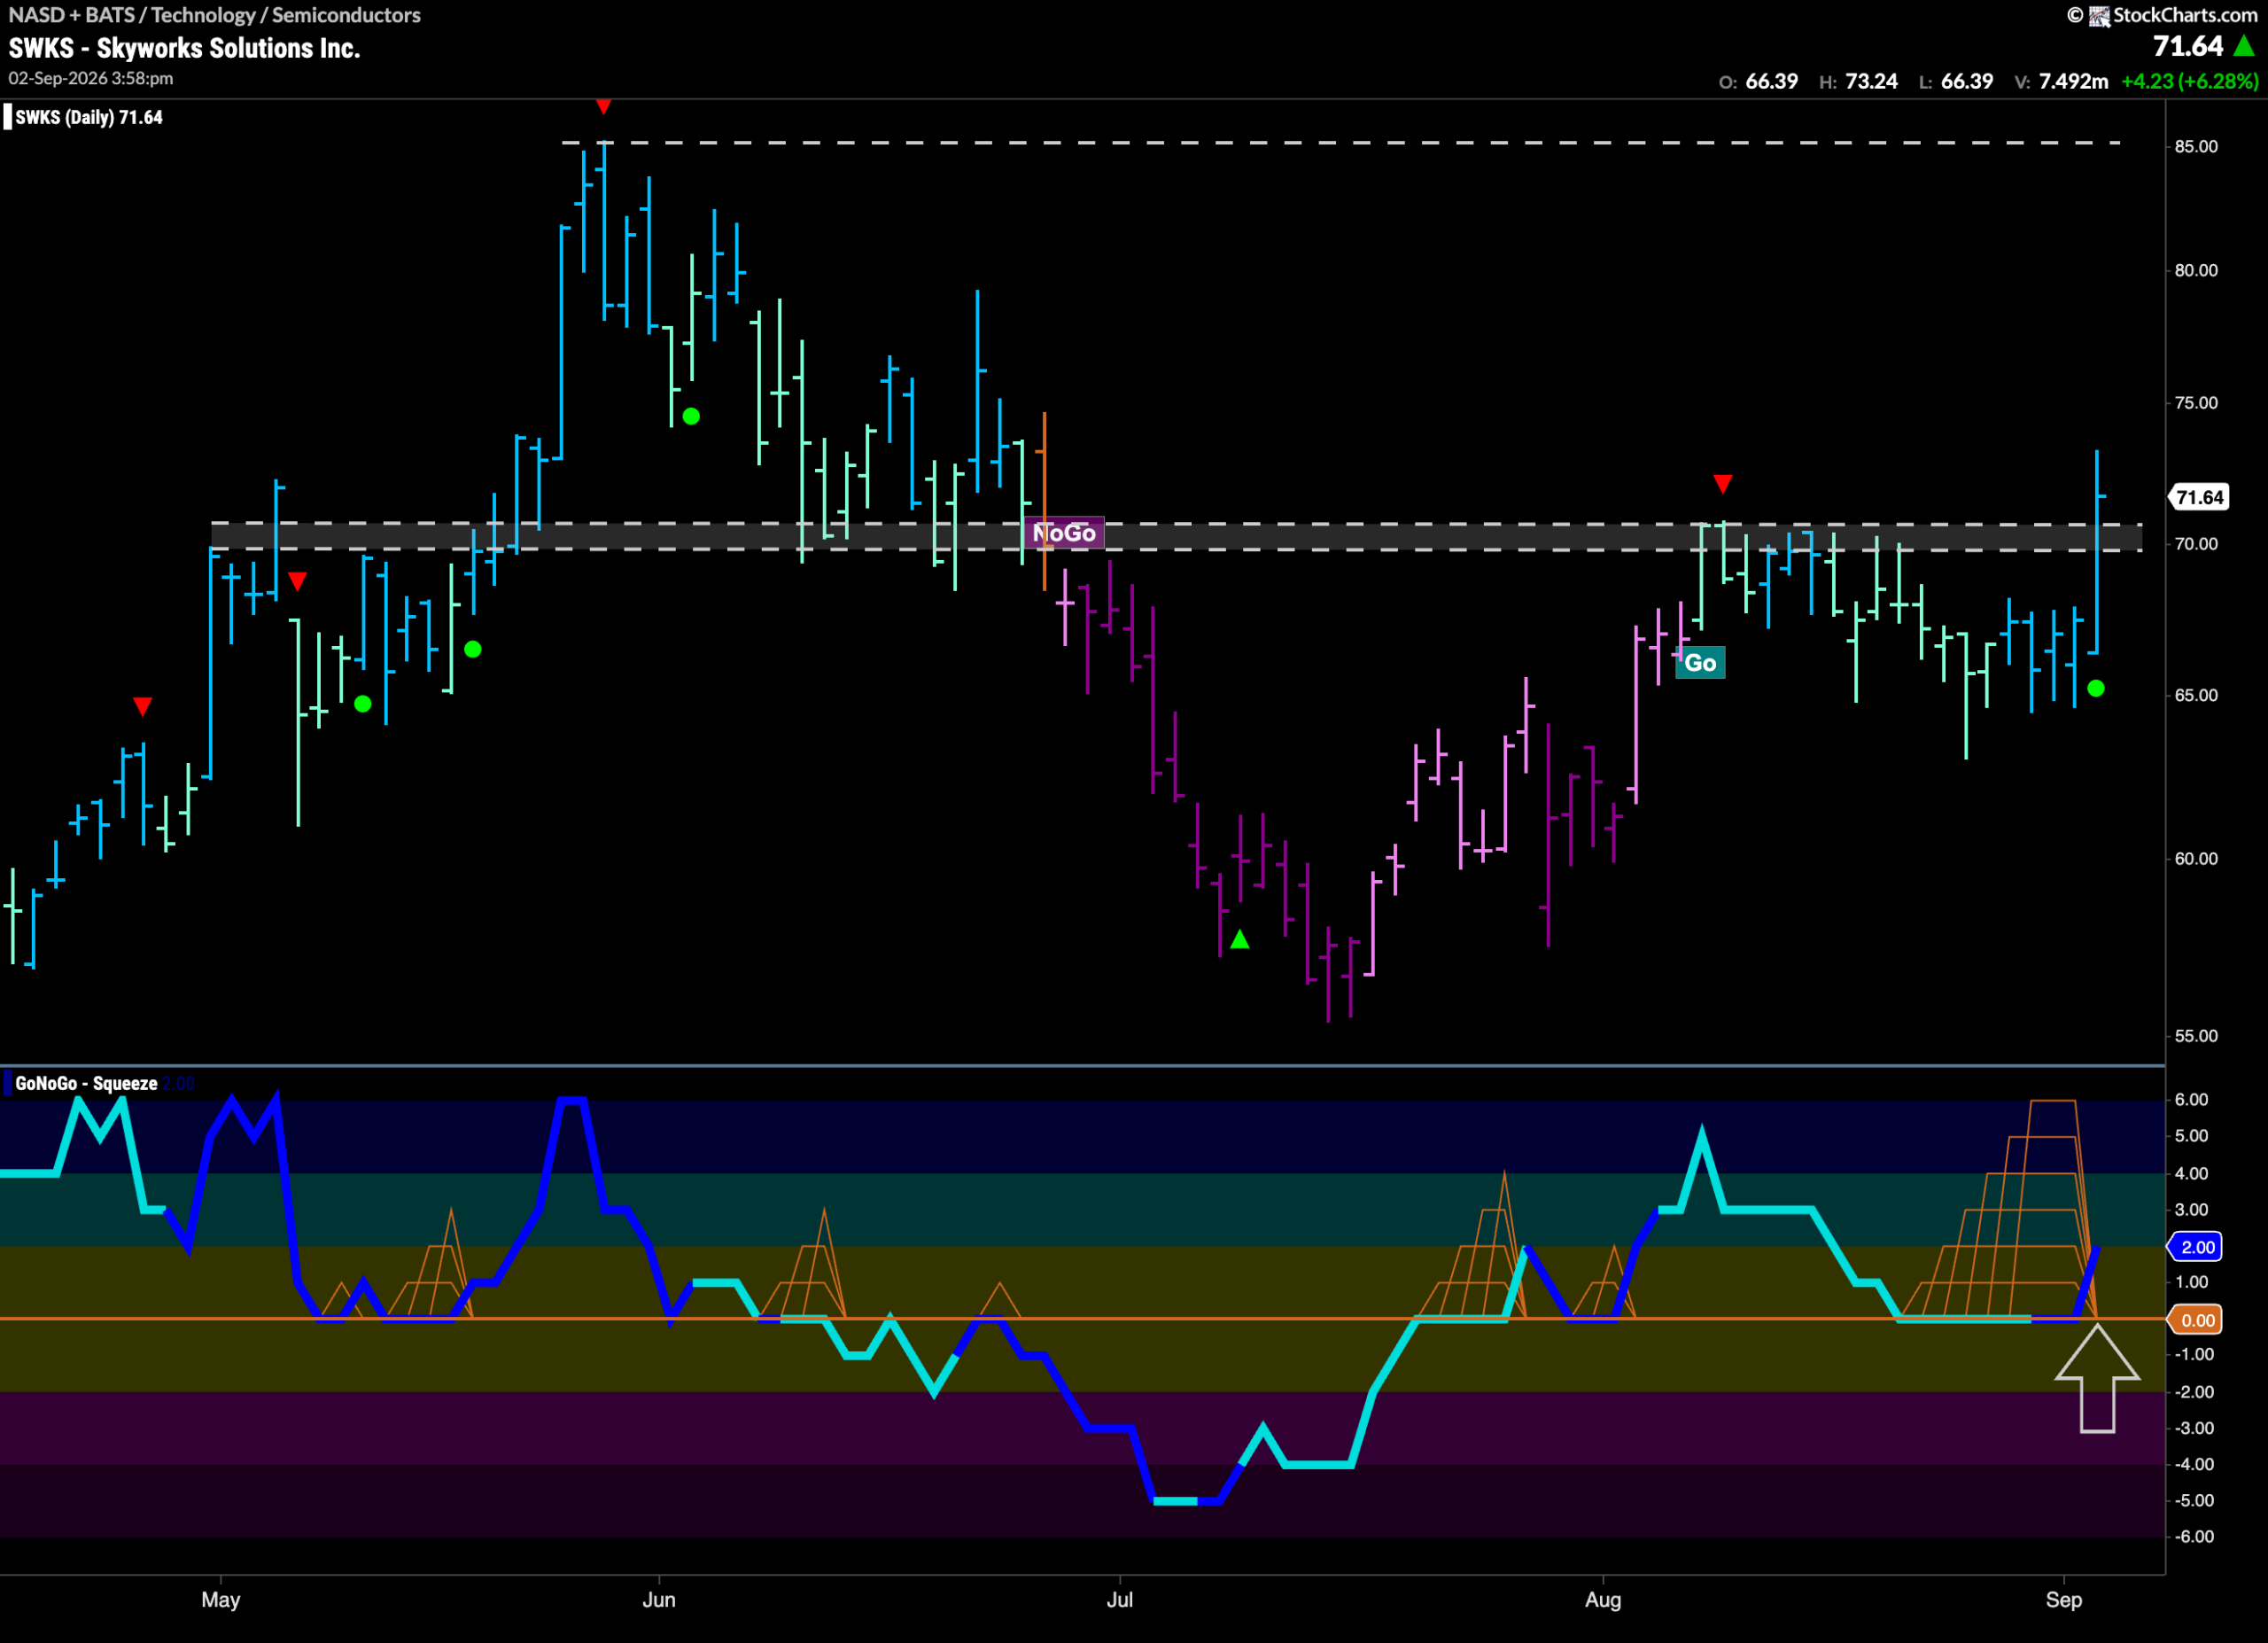Click the large 71.64 last price in the header
The width and height of the screenshot is (2268, 1643).
2188,46
